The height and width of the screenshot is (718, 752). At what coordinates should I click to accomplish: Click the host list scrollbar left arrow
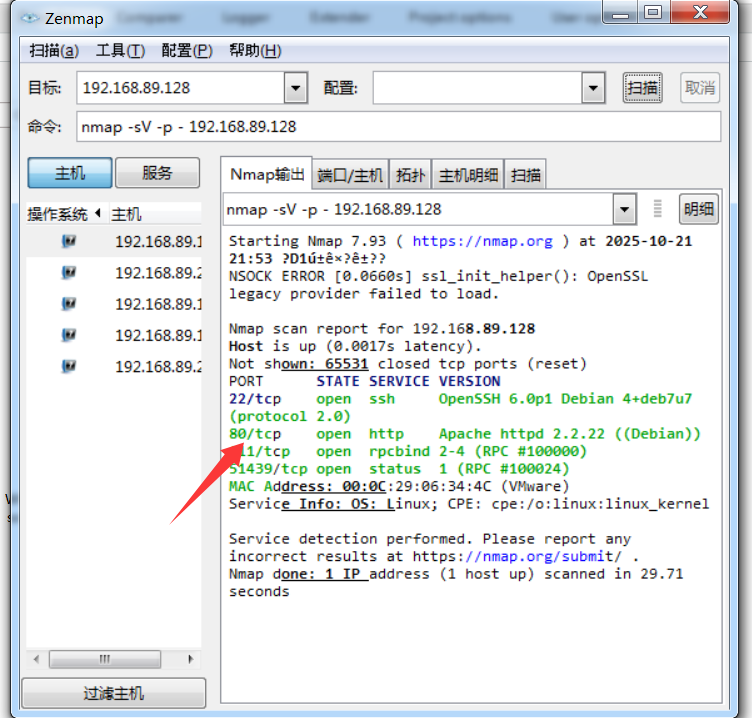pos(36,659)
